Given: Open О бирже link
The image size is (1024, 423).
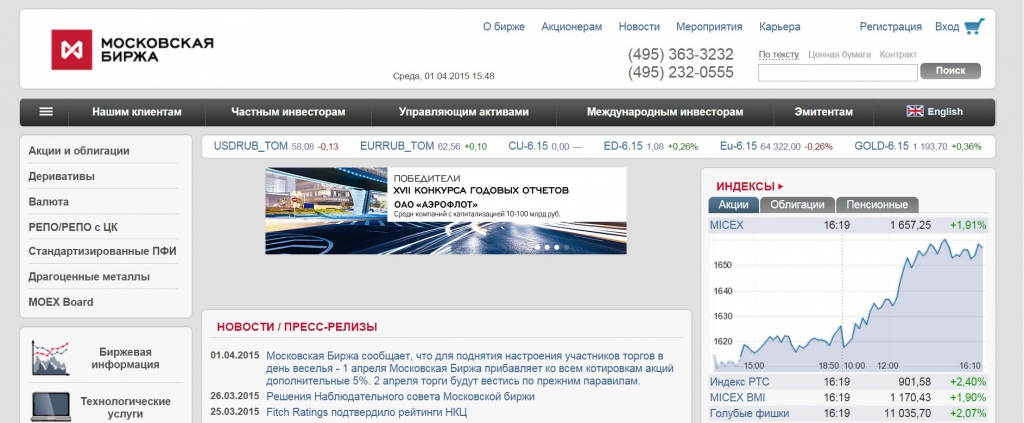Looking at the screenshot, I should pyautogui.click(x=504, y=27).
